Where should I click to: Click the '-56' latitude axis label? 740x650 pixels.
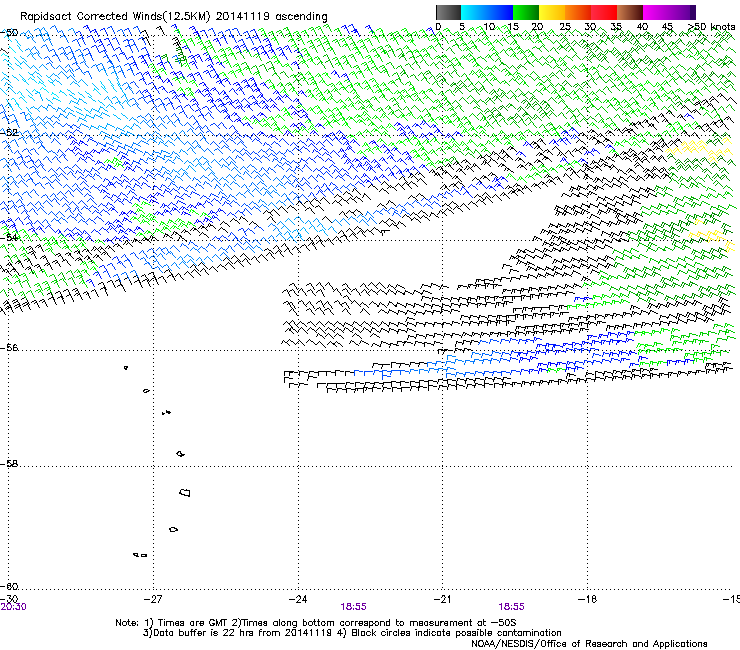pyautogui.click(x=9, y=348)
